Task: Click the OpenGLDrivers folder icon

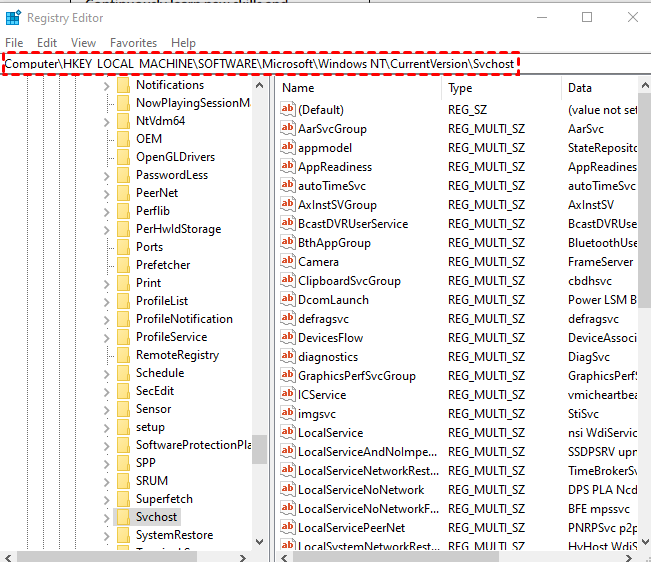Action: tap(123, 157)
